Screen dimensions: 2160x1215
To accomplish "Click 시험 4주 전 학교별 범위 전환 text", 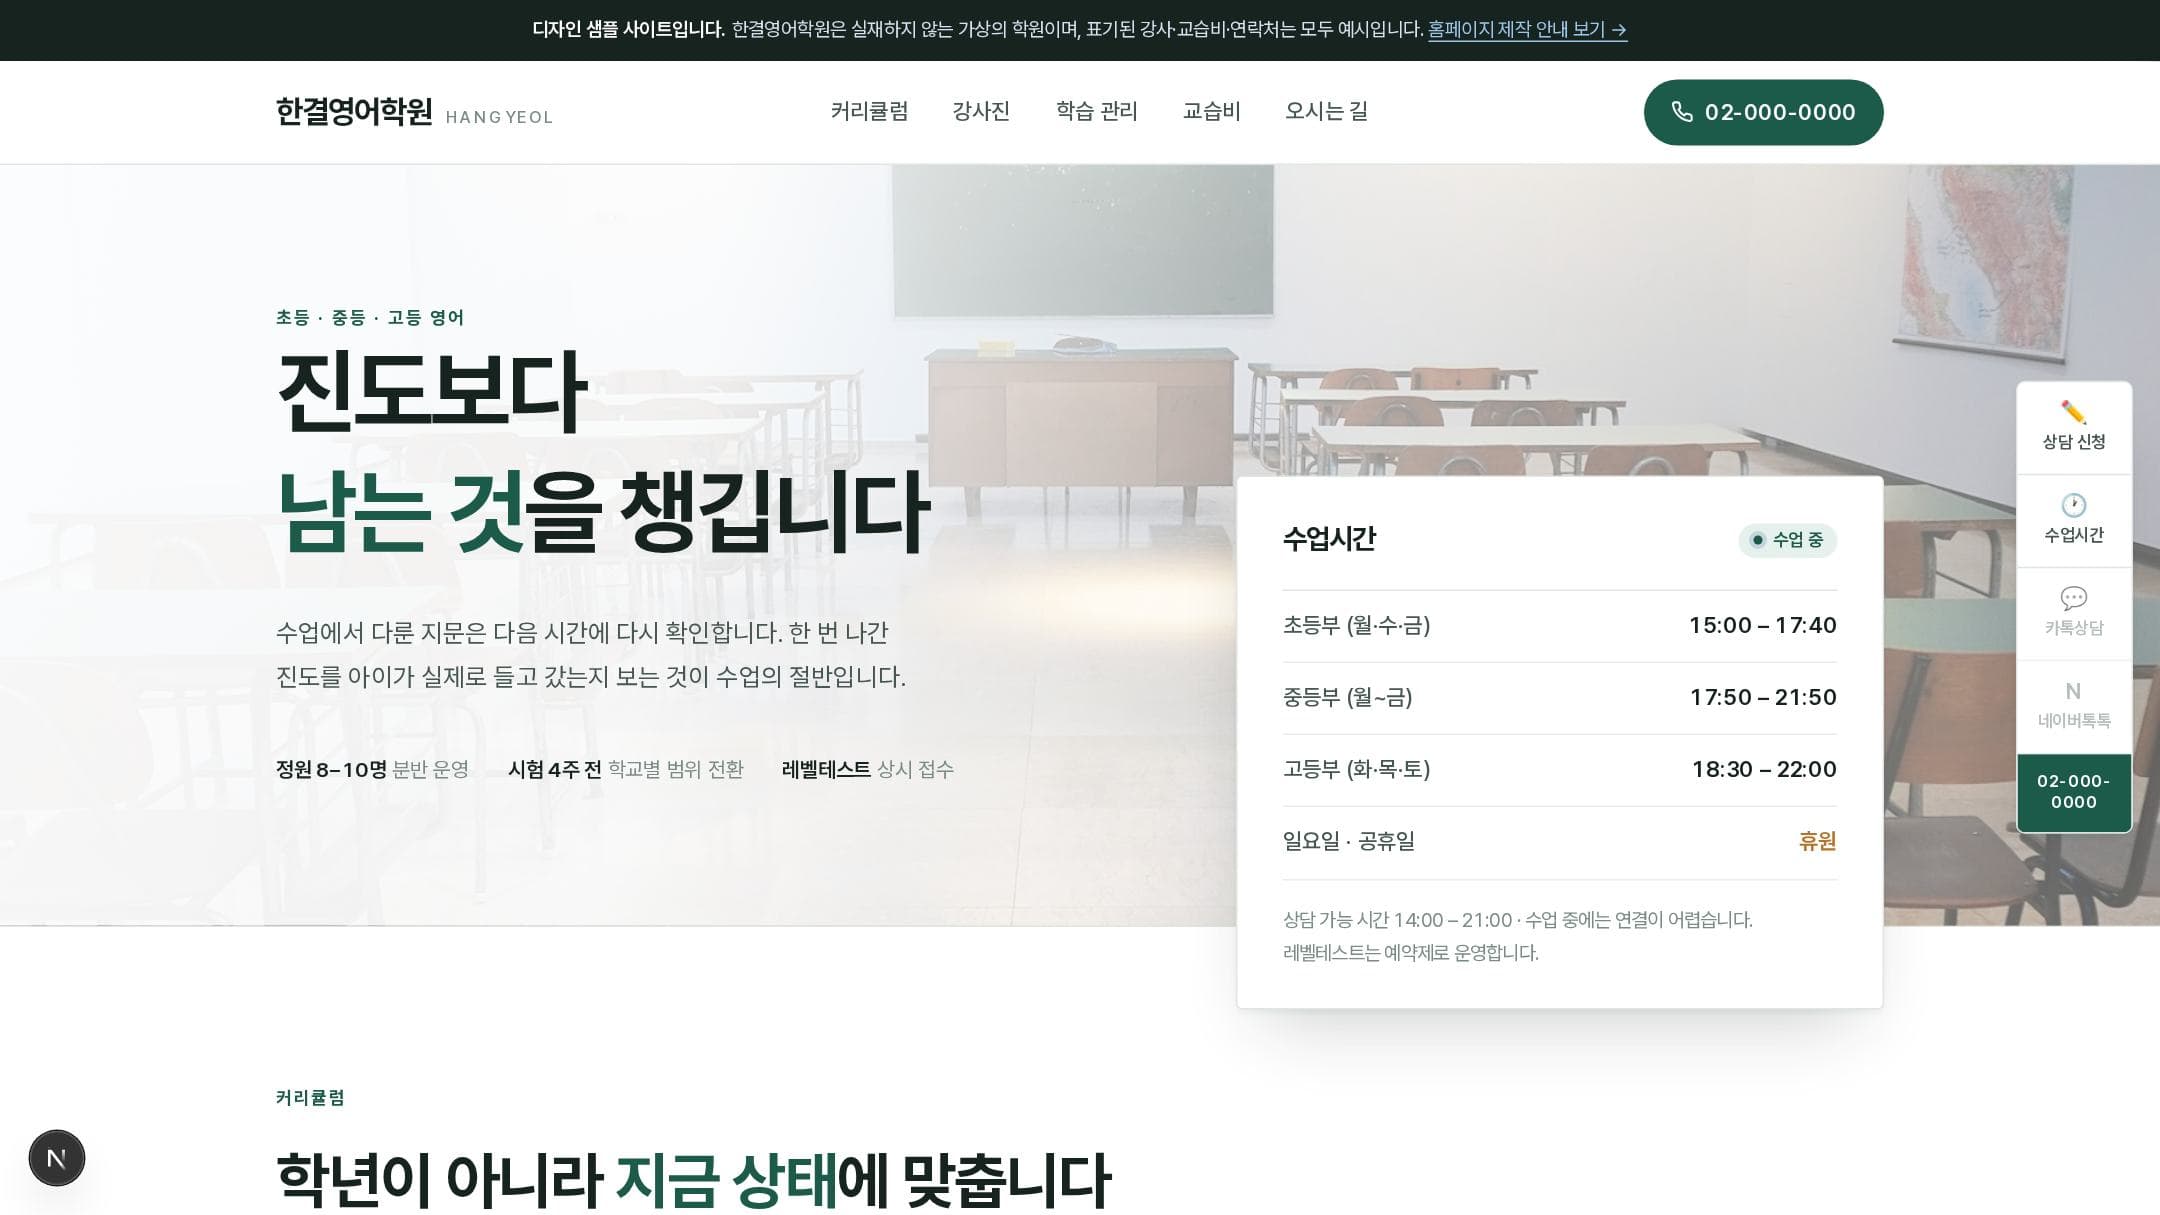I will (x=626, y=770).
